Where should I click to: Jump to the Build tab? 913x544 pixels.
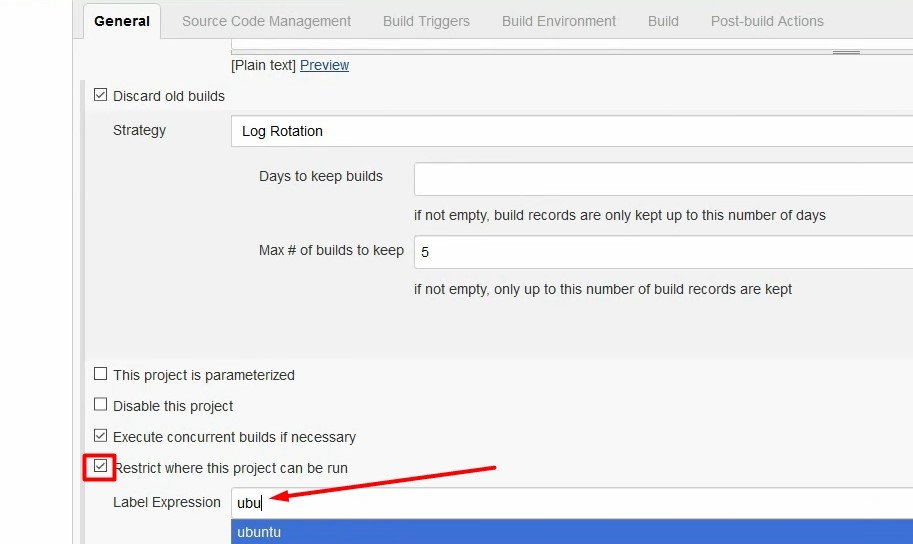[663, 21]
